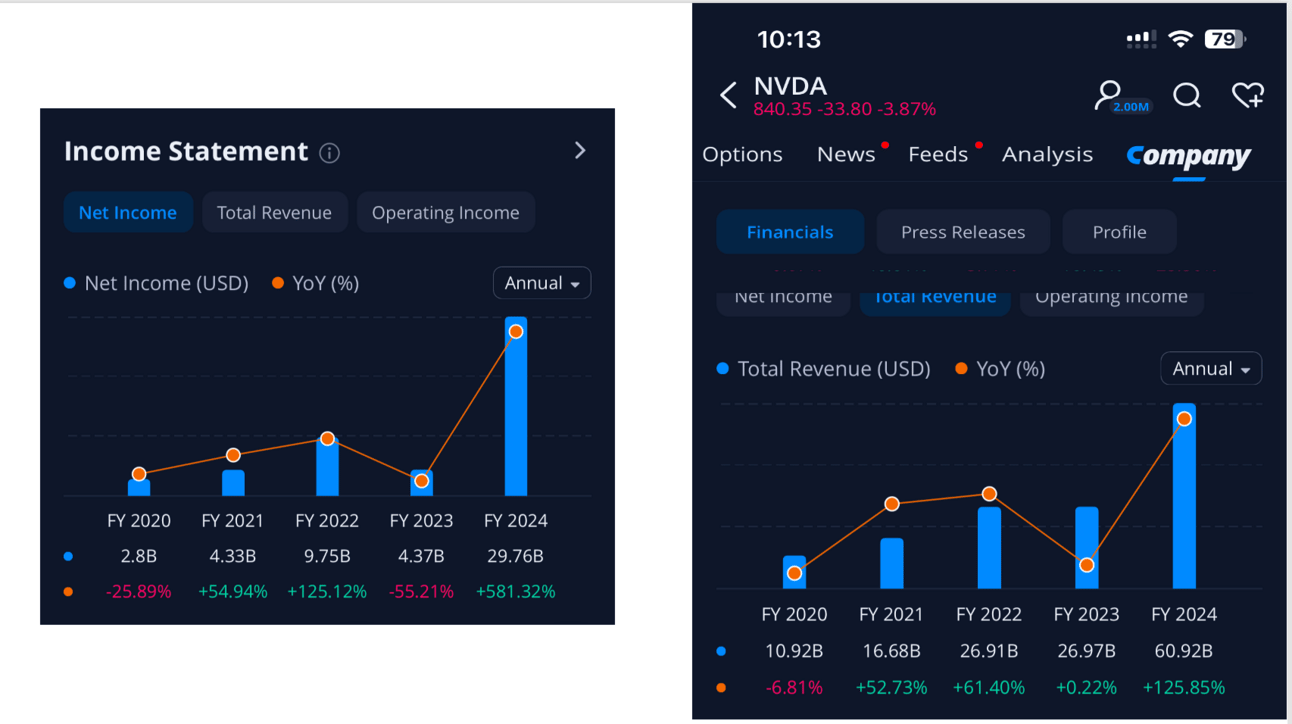Click the 4.37B net income value
Screen dimensions: 1292x724
pos(421,556)
